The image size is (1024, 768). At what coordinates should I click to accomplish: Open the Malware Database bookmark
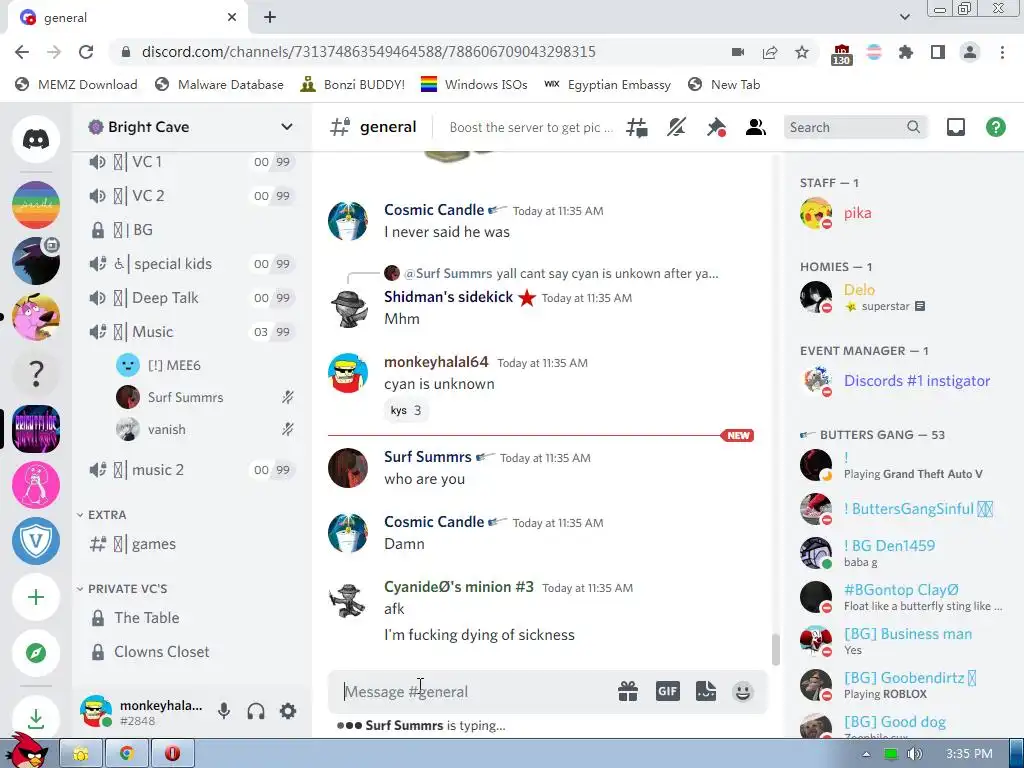click(219, 84)
